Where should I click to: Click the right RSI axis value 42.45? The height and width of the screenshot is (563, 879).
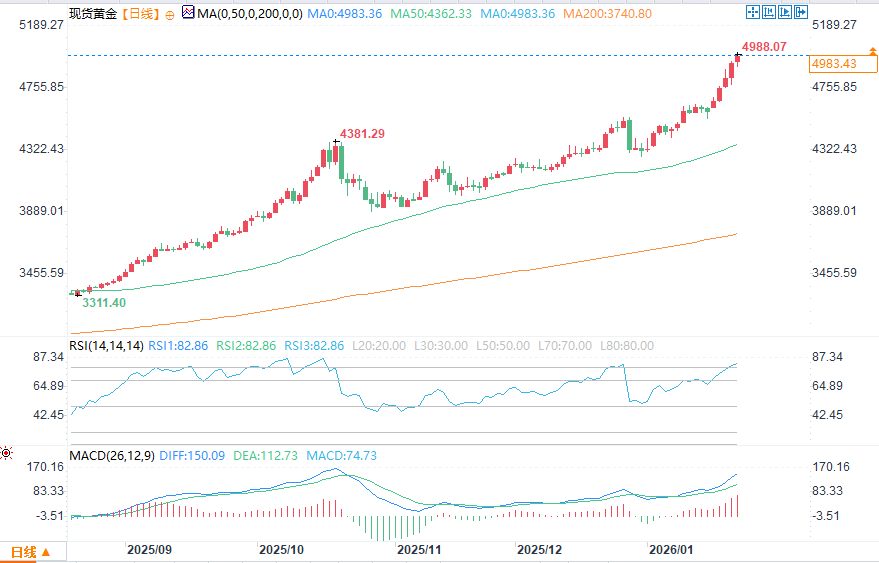(x=827, y=415)
